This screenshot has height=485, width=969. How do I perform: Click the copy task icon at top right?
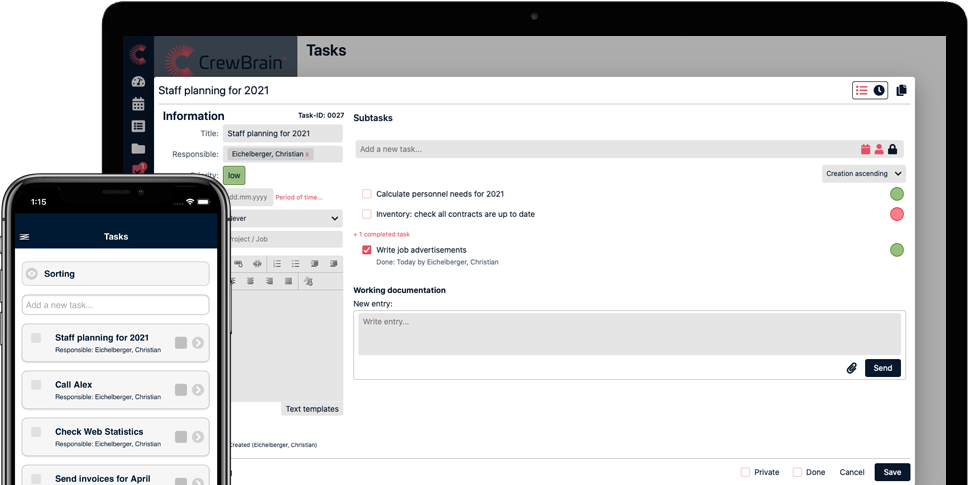tap(901, 90)
